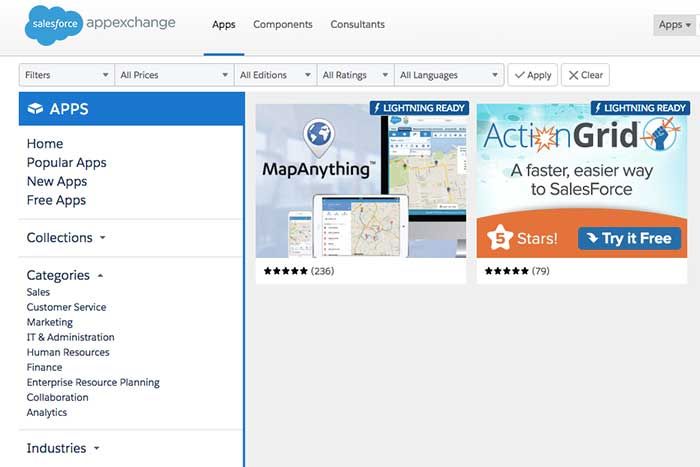Switch to the Components tab
700x467 pixels.
coord(282,25)
